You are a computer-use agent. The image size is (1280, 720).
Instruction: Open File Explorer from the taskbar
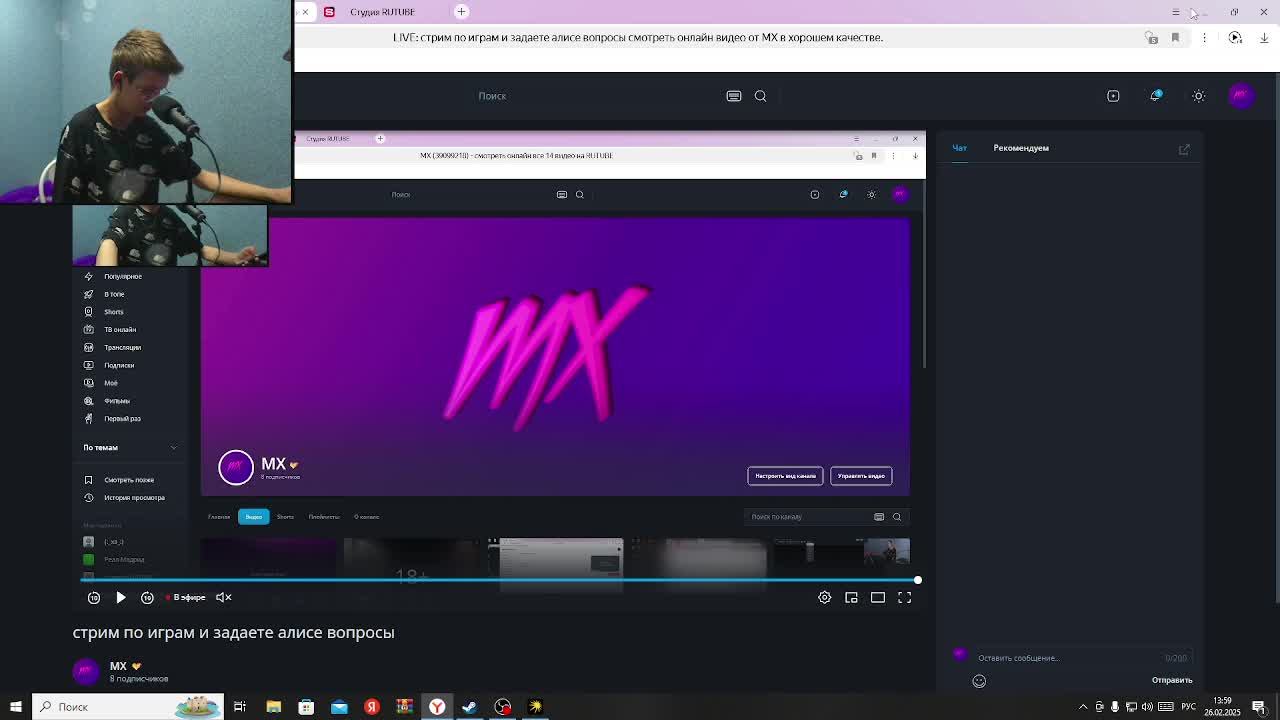pyautogui.click(x=273, y=707)
